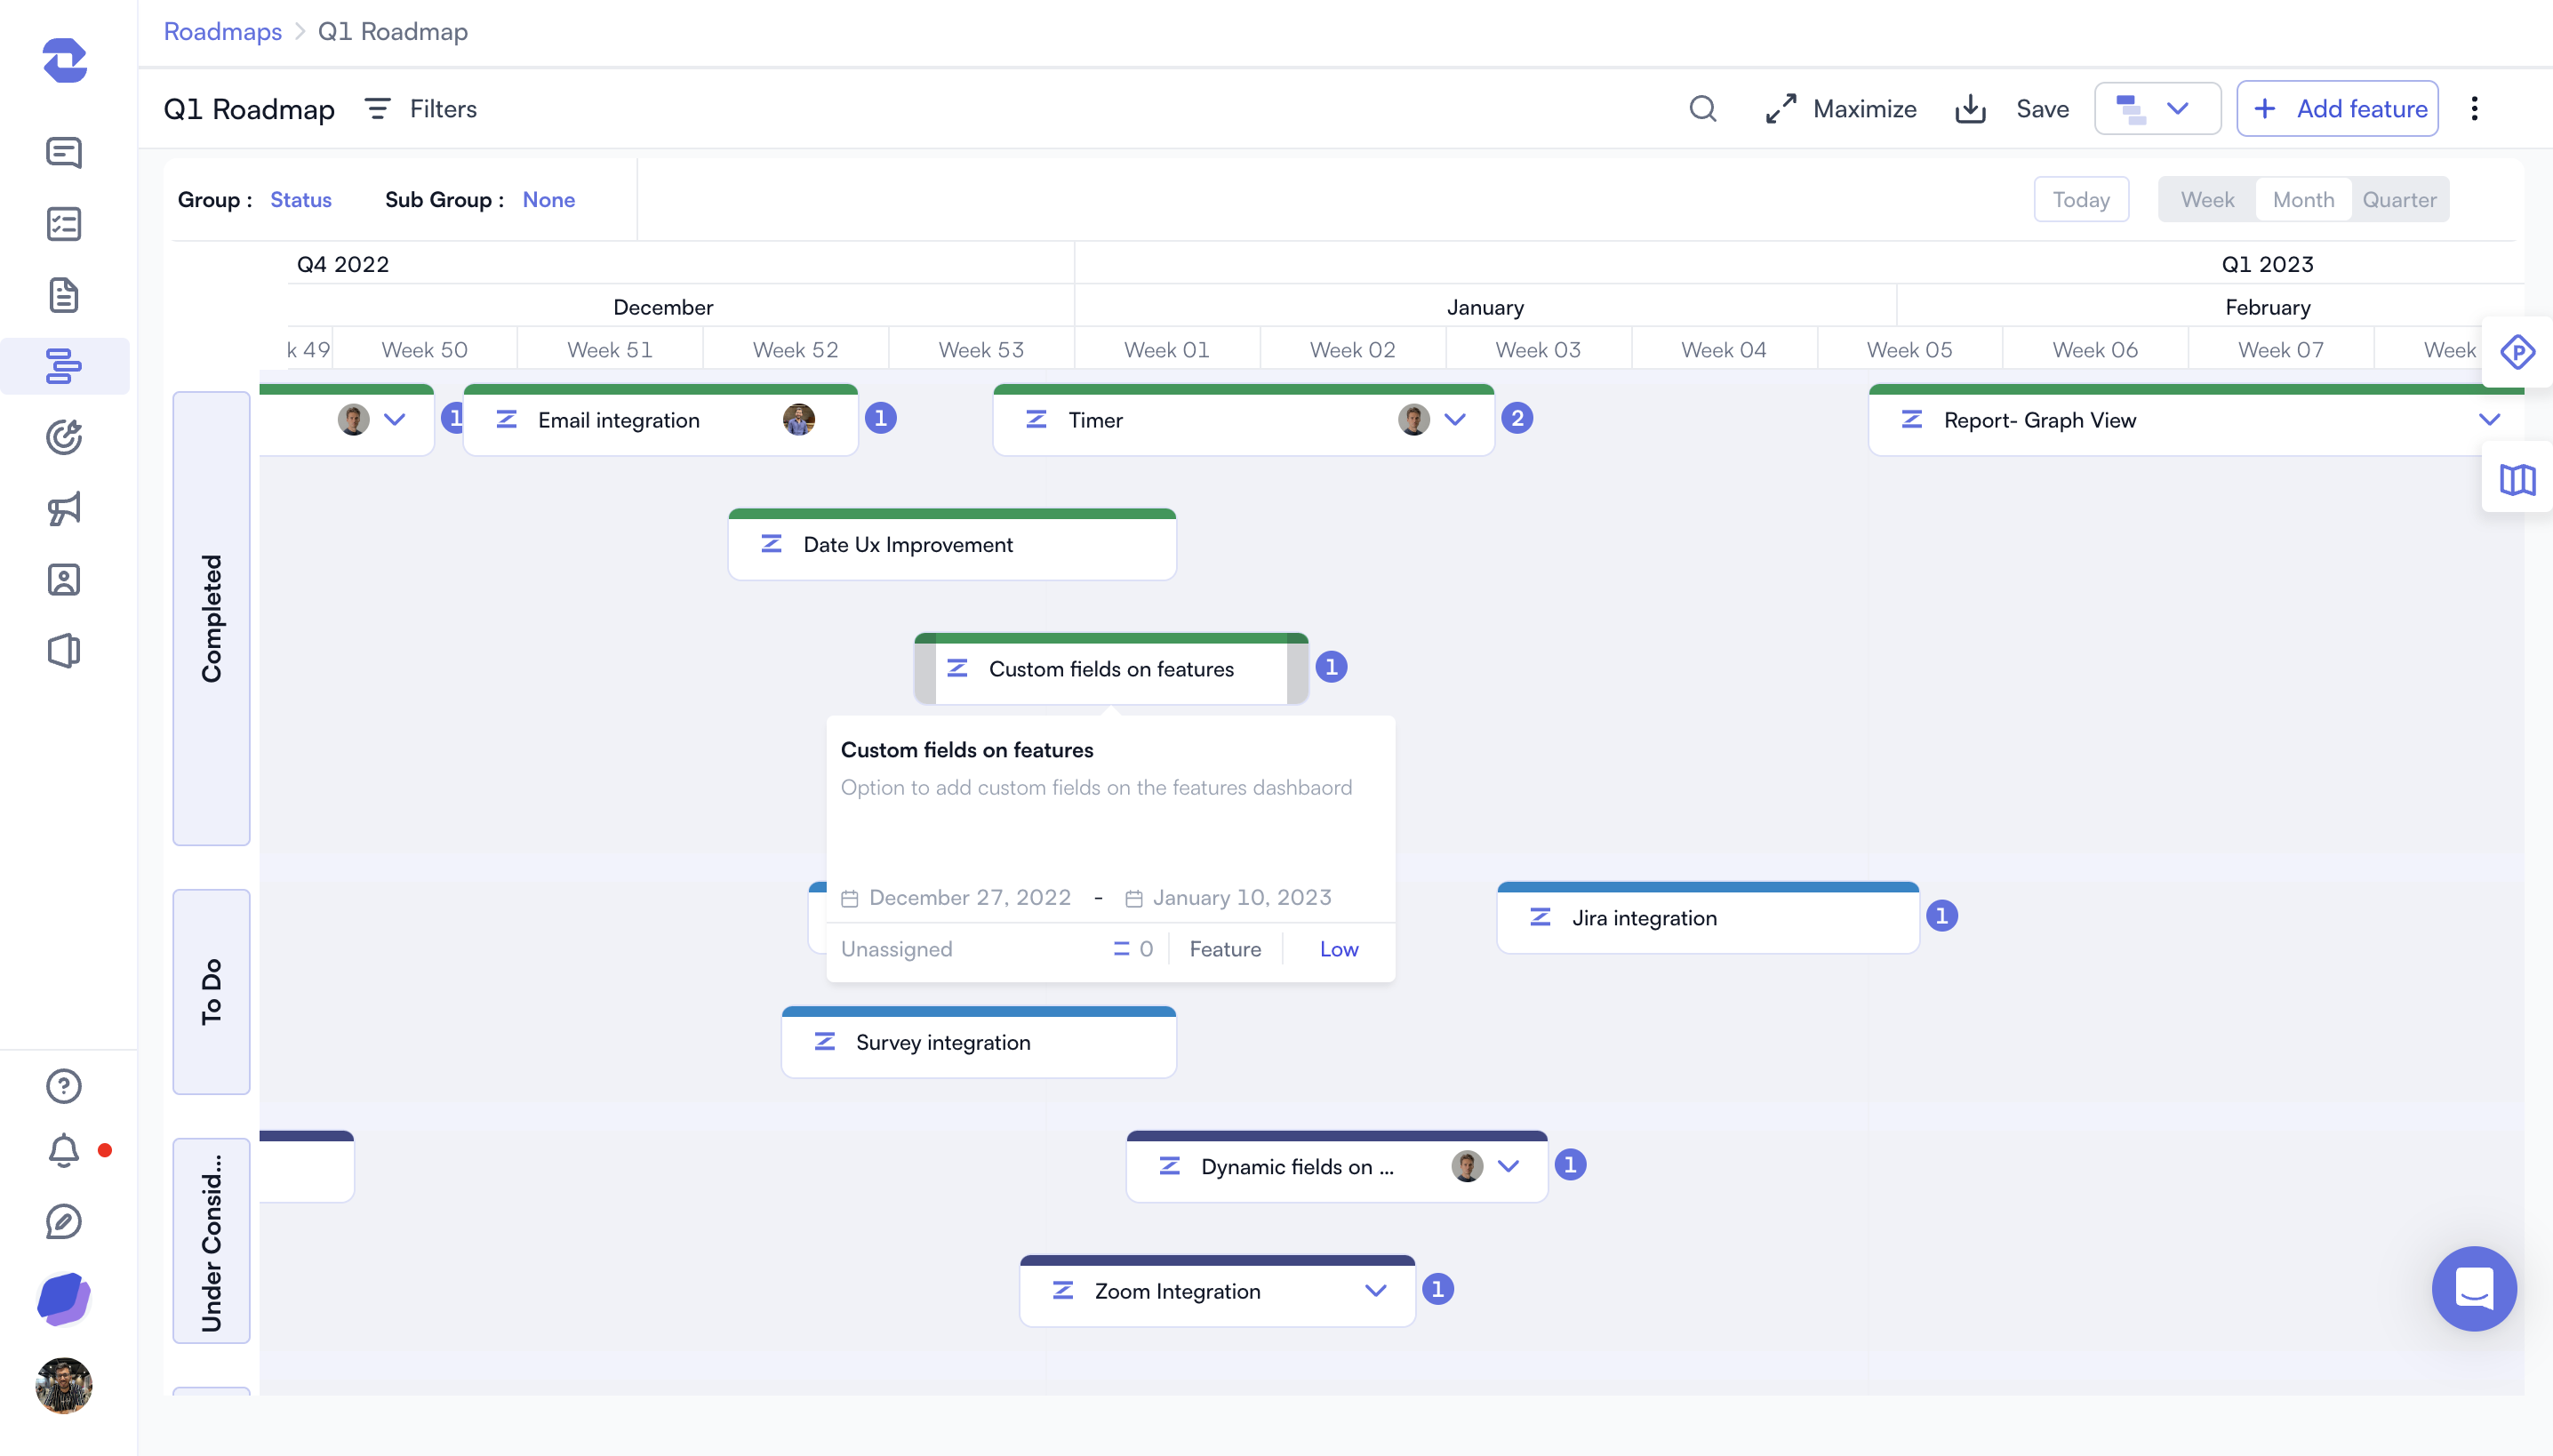Screen dimensions: 2553x1456
Task: Expand the Report- Graph View chevron
Action: point(2491,420)
